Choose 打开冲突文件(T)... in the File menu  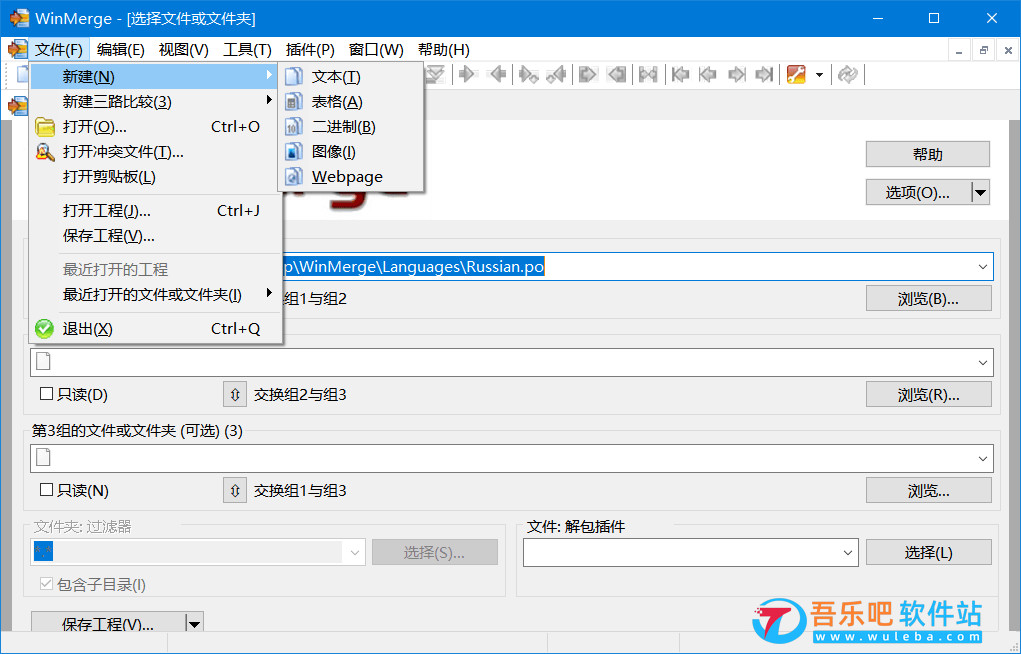[156, 152]
